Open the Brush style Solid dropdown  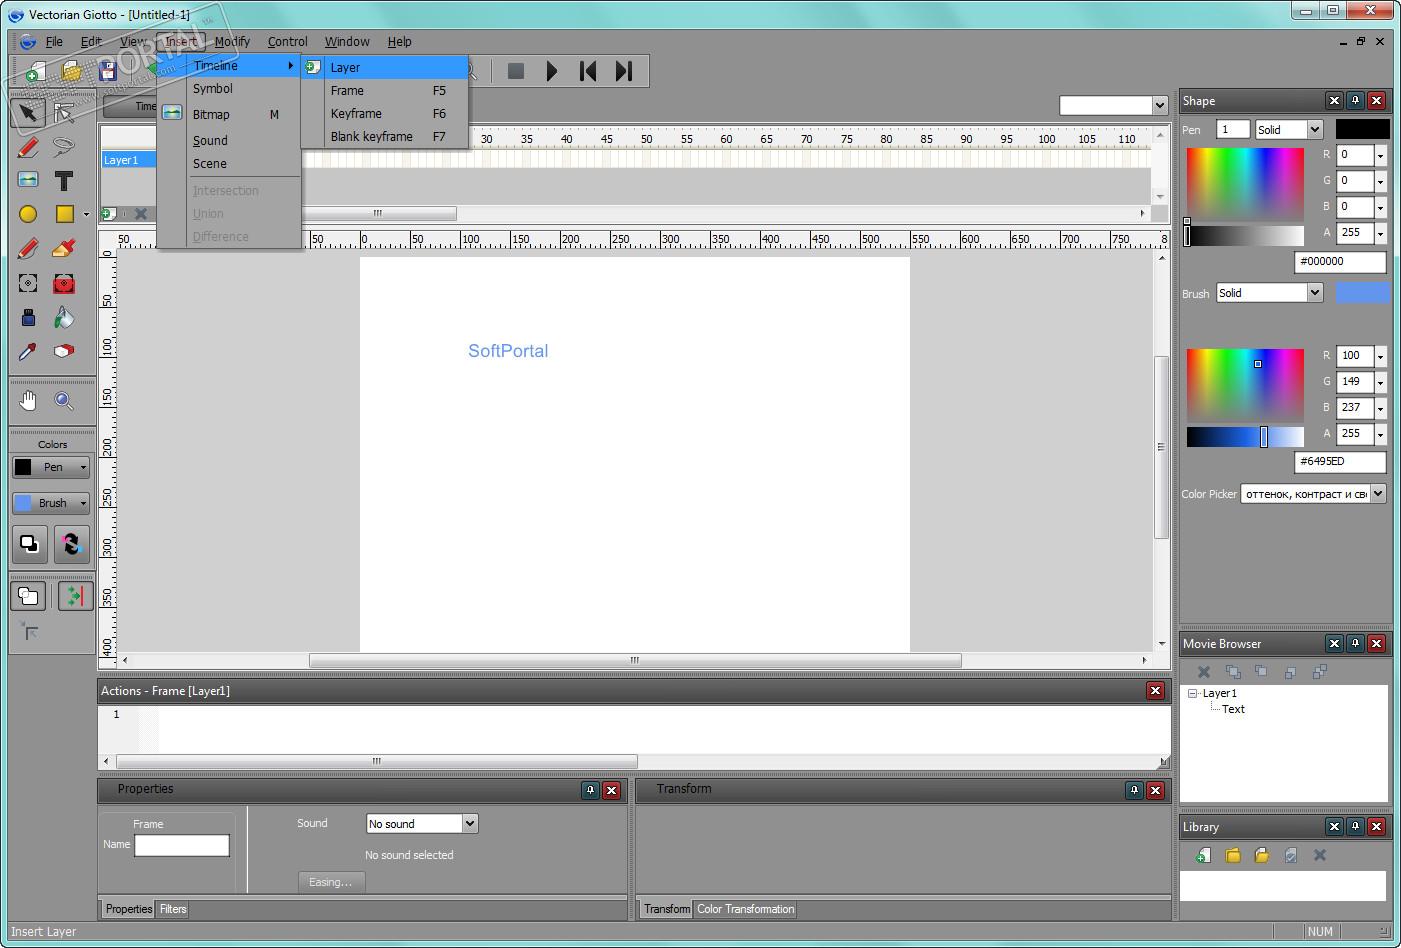pos(1270,293)
